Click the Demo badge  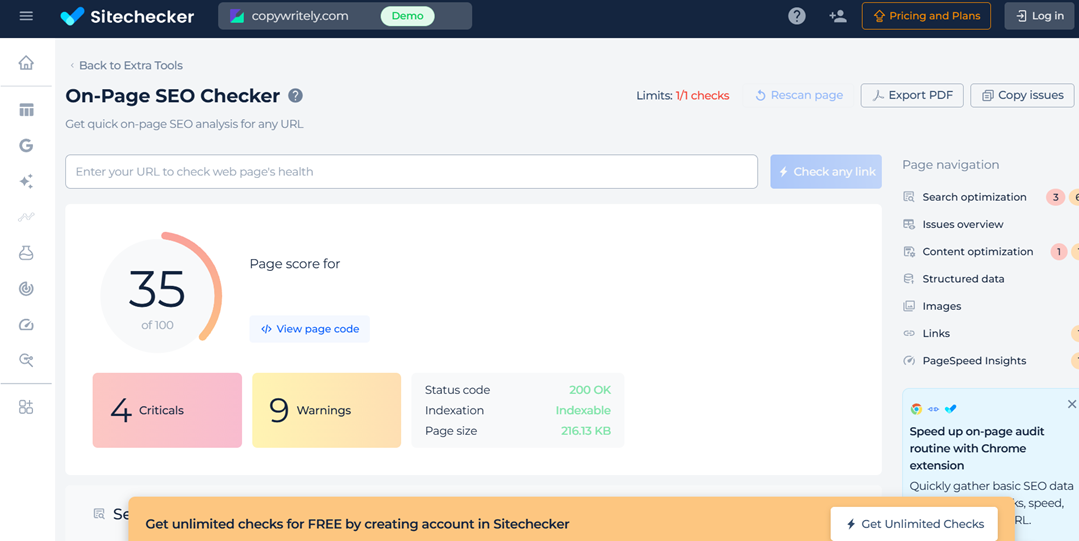[x=407, y=16]
